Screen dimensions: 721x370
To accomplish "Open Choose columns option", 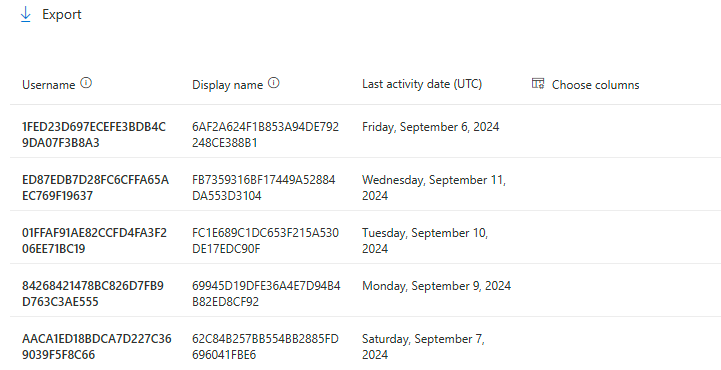I will [595, 85].
